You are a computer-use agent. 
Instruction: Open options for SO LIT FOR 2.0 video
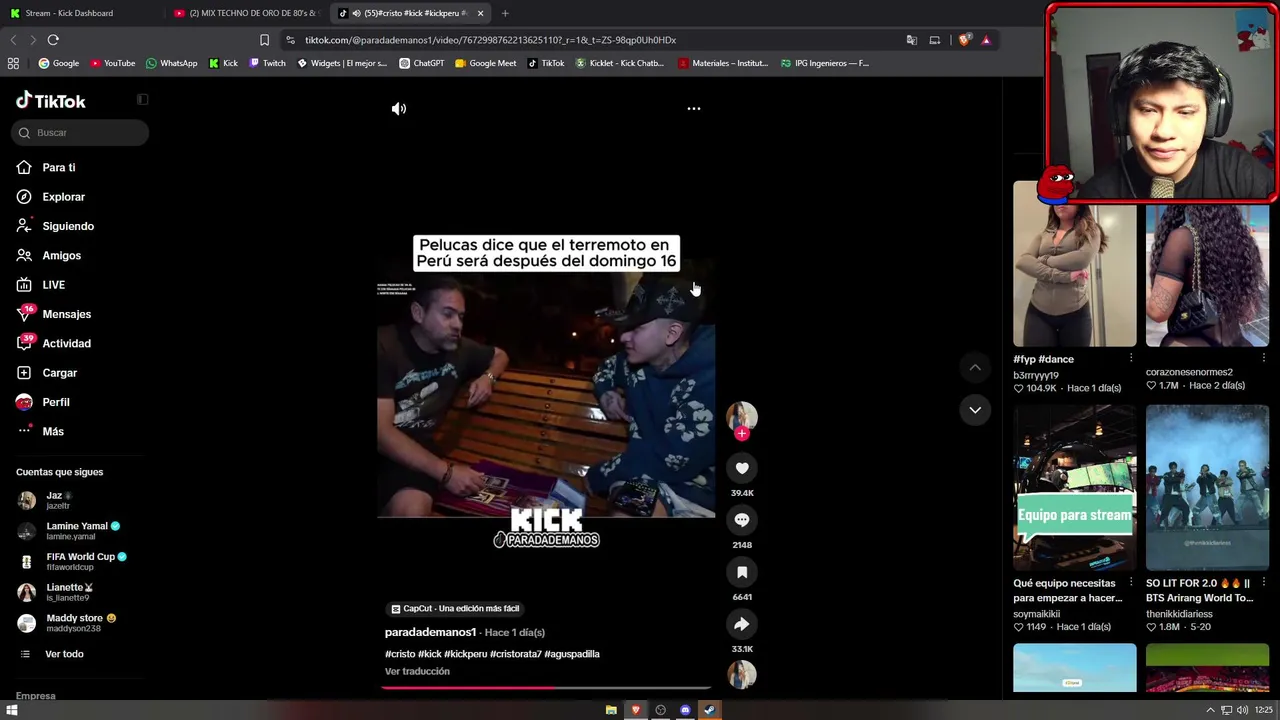pos(1263,582)
